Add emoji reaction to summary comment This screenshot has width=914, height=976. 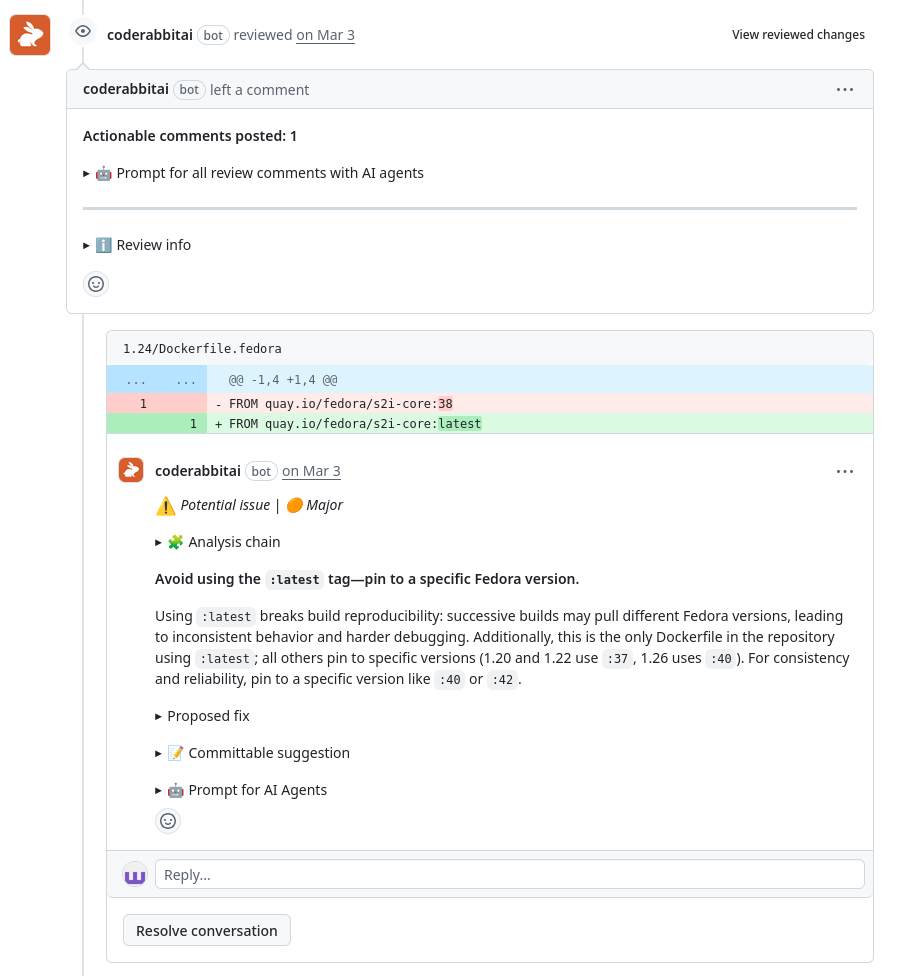point(96,284)
